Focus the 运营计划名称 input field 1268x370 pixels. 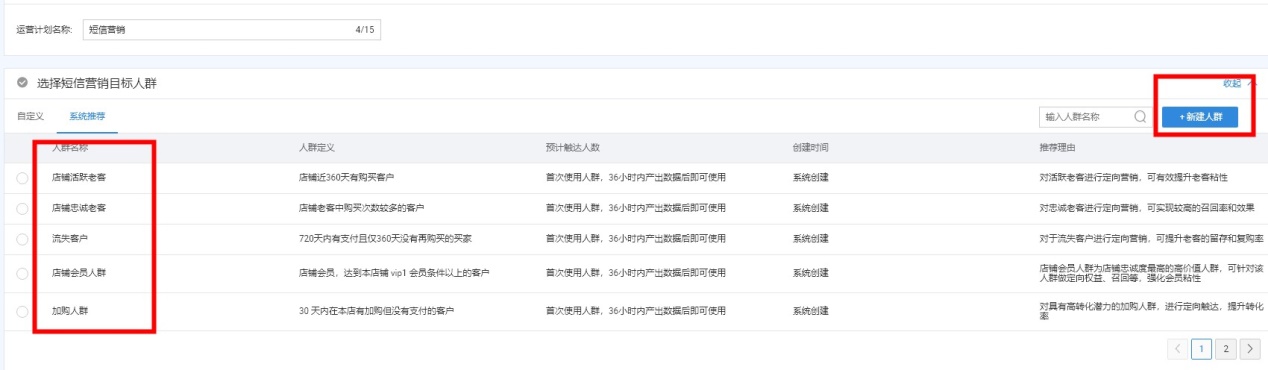click(x=232, y=29)
